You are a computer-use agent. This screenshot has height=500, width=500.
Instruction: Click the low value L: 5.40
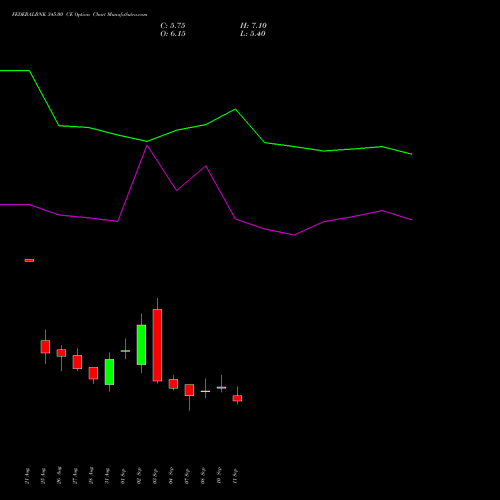click(253, 34)
